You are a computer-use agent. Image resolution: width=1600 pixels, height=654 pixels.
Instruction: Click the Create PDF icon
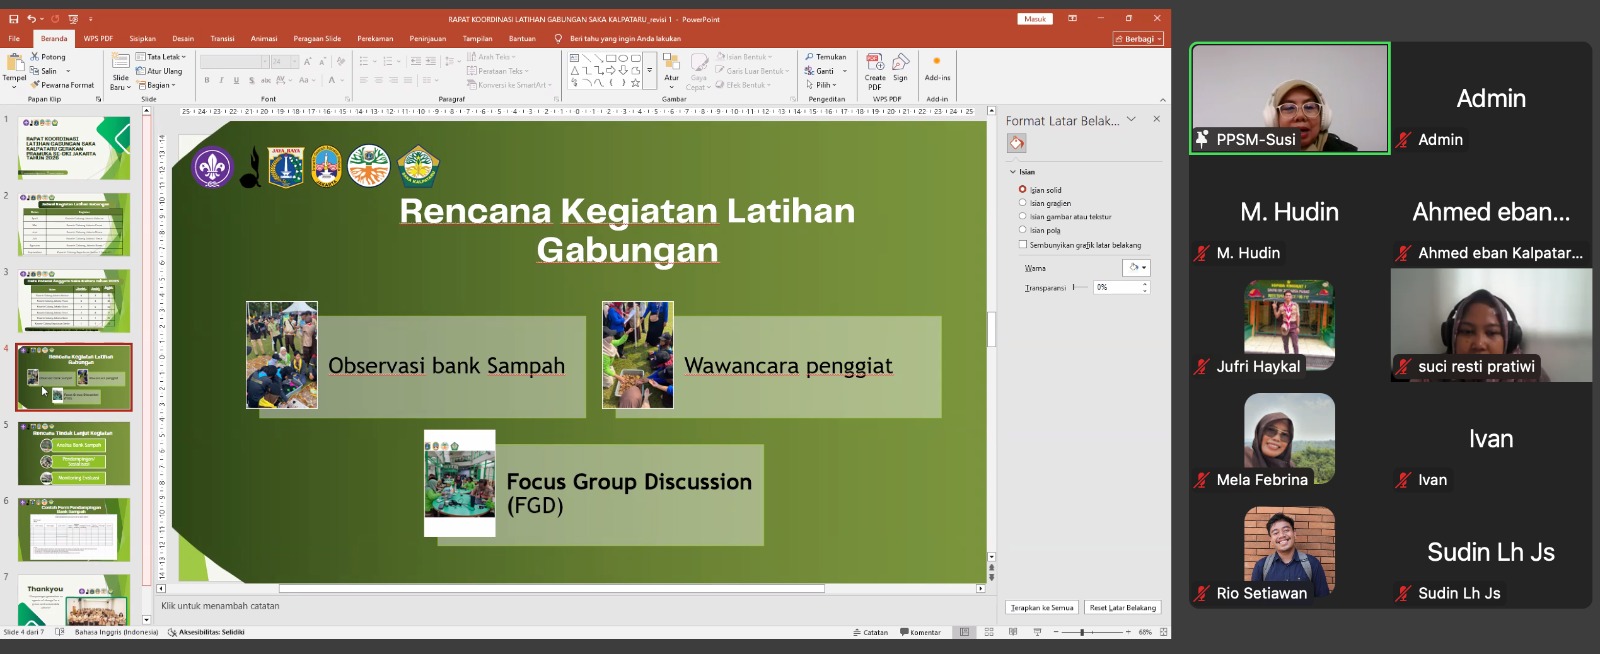875,64
